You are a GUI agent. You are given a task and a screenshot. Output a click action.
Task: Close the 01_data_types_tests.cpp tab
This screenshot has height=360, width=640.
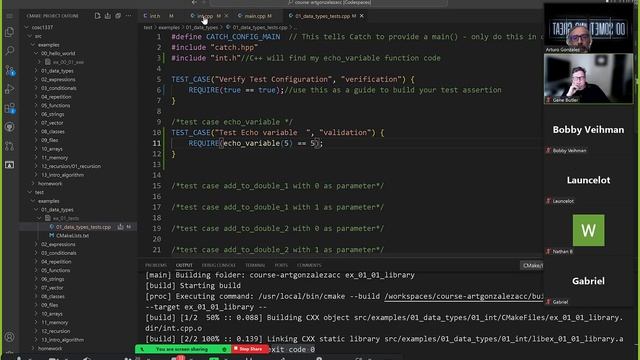pyautogui.click(x=362, y=16)
